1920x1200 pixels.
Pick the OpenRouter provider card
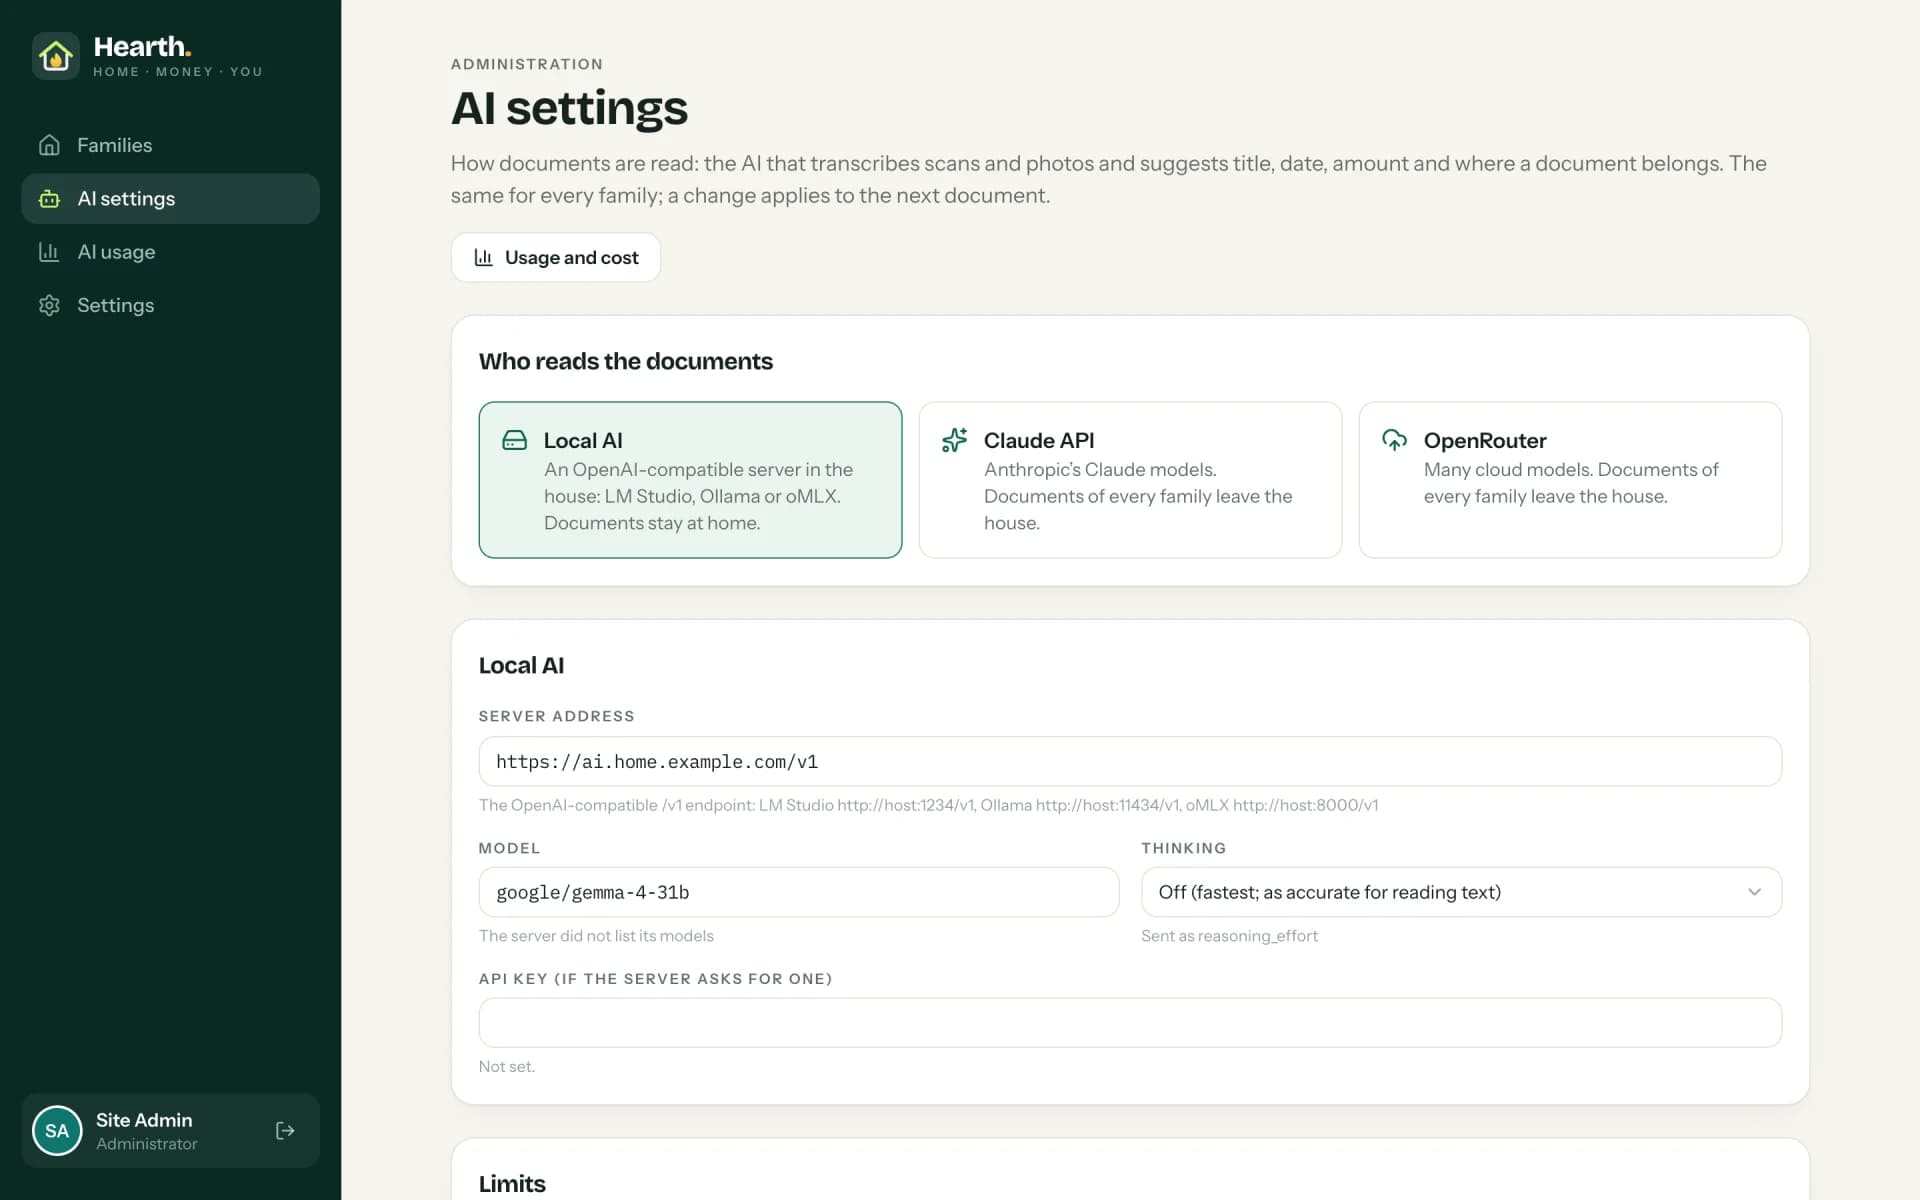[x=1570, y=480]
